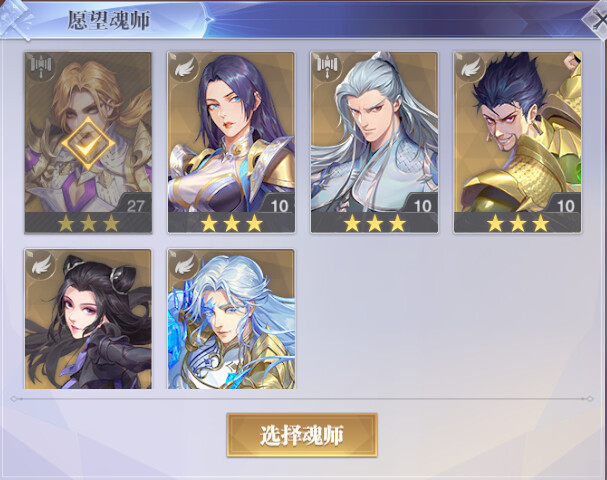Click the gold checkmark on blonde hero card

pos(88,143)
